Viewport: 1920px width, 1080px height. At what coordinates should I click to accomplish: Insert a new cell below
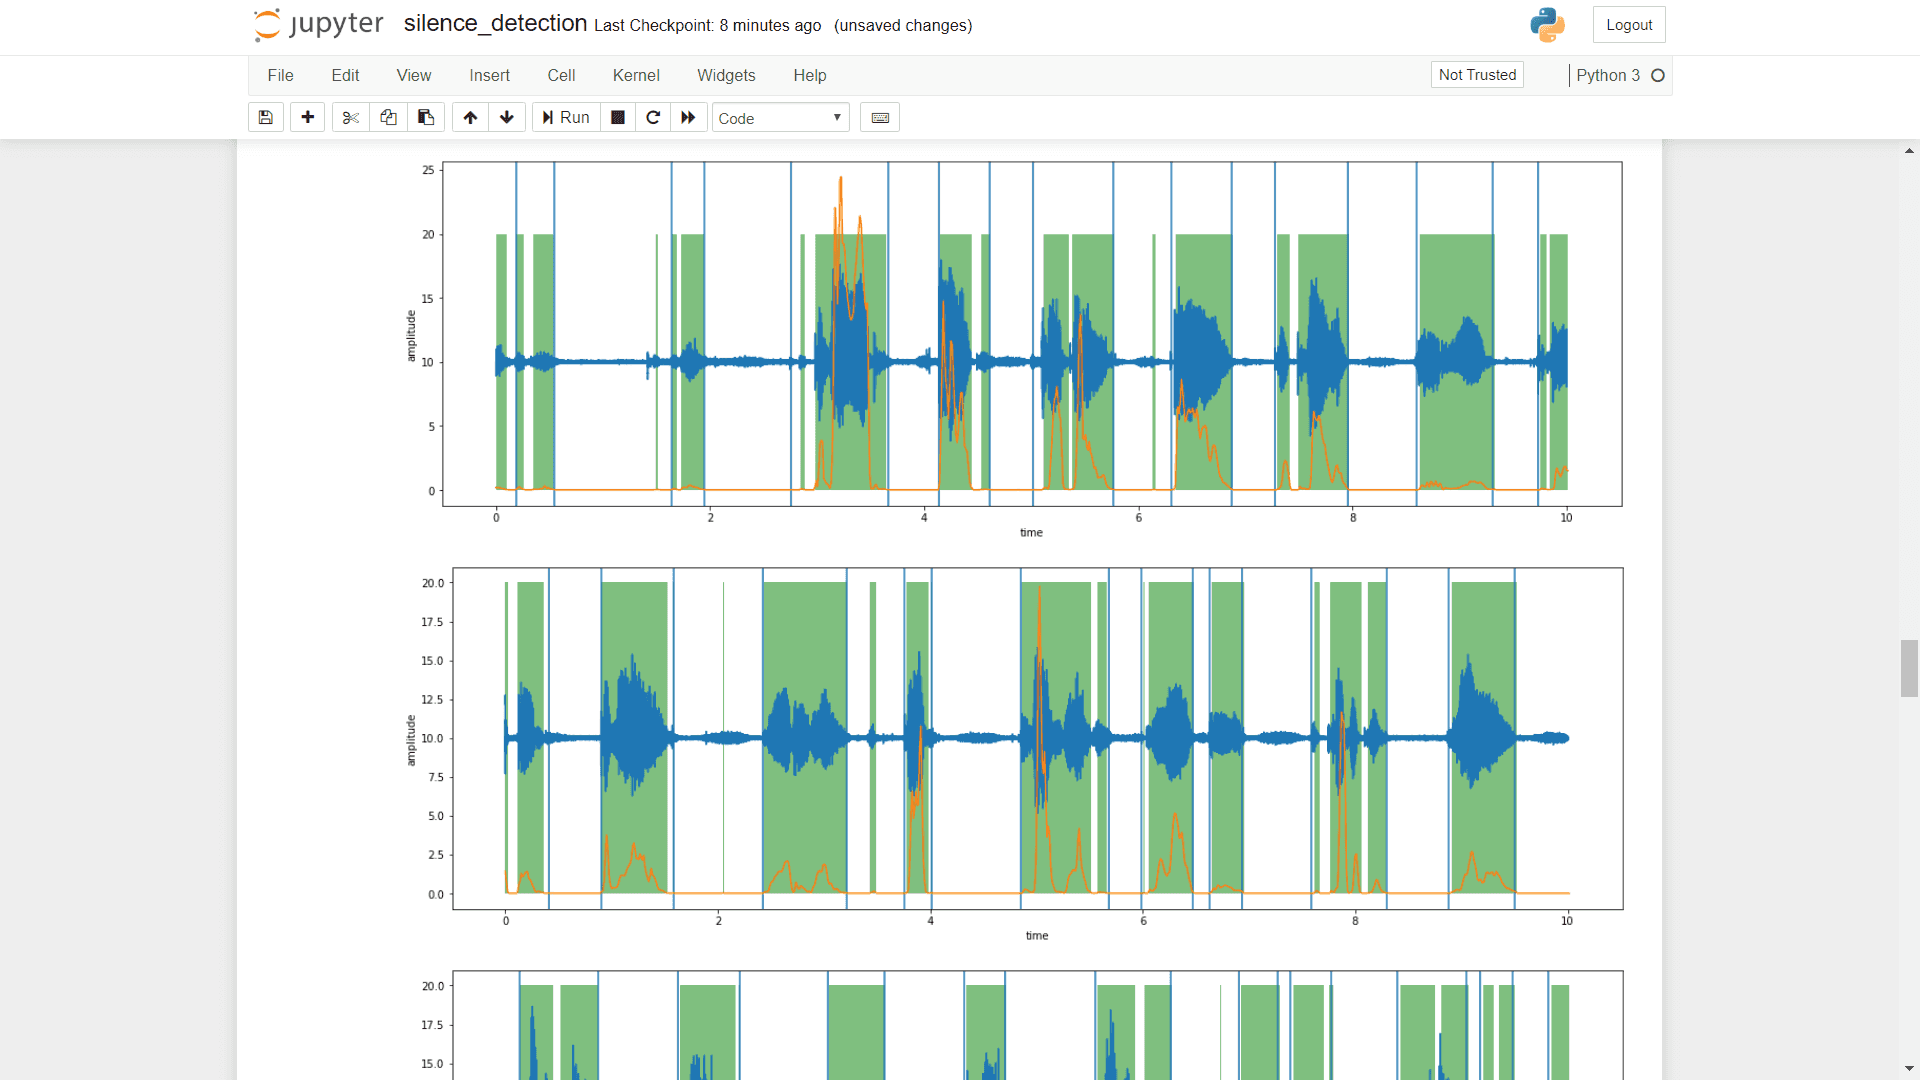pos(306,117)
